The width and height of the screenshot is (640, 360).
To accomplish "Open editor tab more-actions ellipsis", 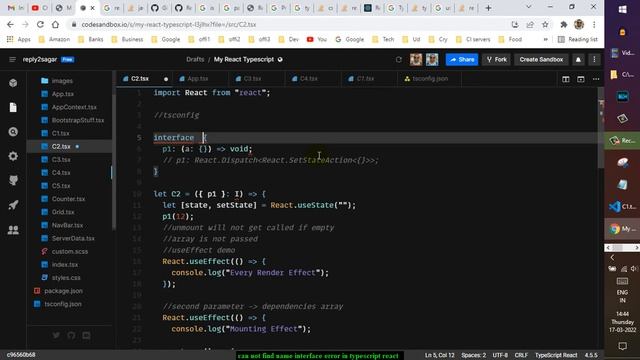I will pyautogui.click(x=596, y=79).
